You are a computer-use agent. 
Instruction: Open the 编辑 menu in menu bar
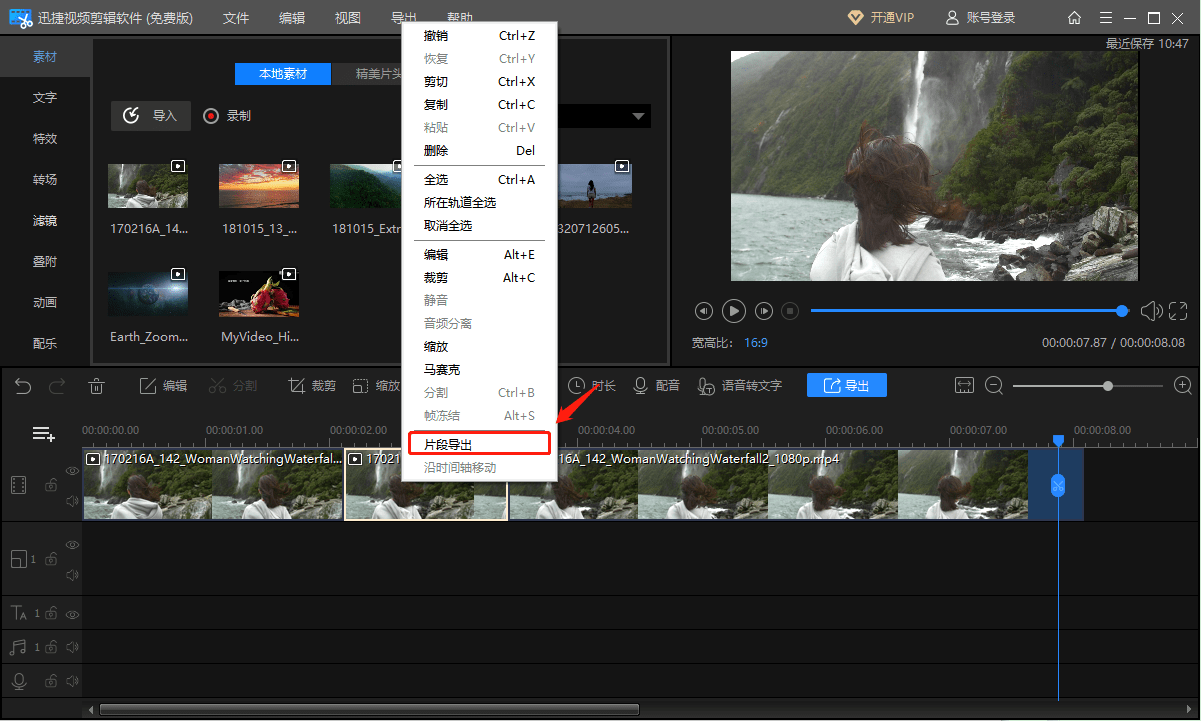(292, 18)
